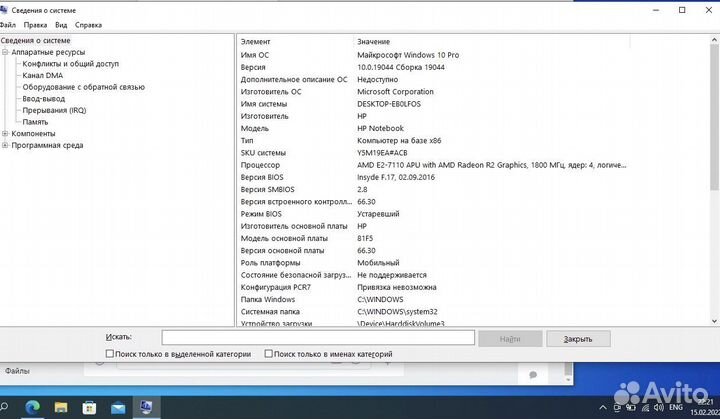720x419 pixels.
Task: Click the 'Искать' search input field
Action: 318,338
